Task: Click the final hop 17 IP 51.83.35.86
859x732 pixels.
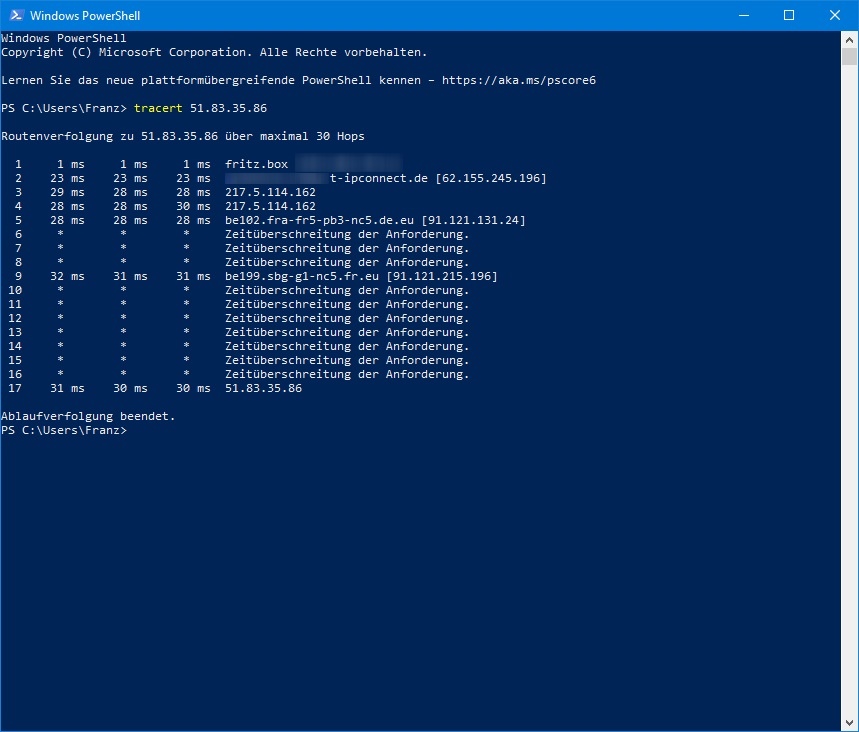Action: tap(264, 388)
